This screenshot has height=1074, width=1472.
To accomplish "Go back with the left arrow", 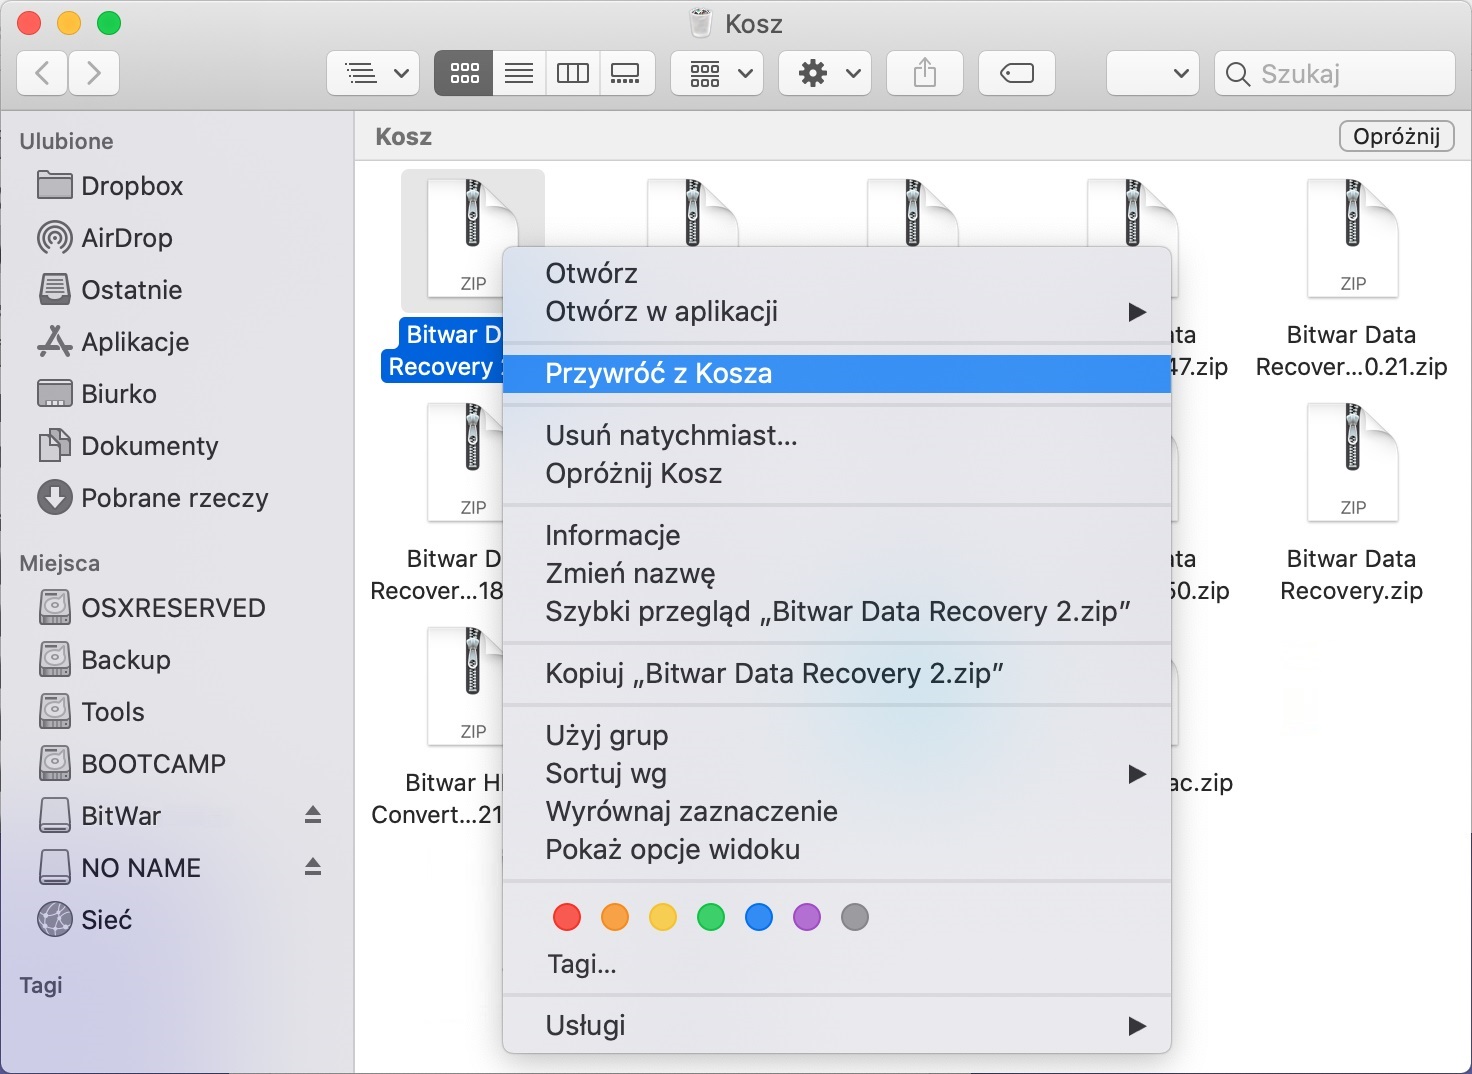I will (43, 73).
